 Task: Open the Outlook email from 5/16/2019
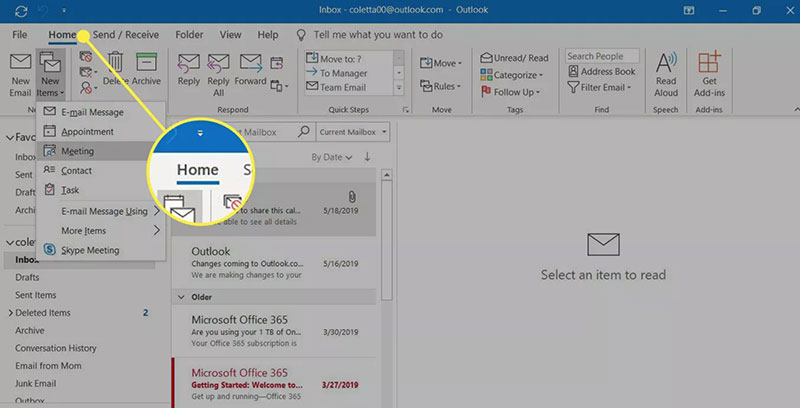274,263
